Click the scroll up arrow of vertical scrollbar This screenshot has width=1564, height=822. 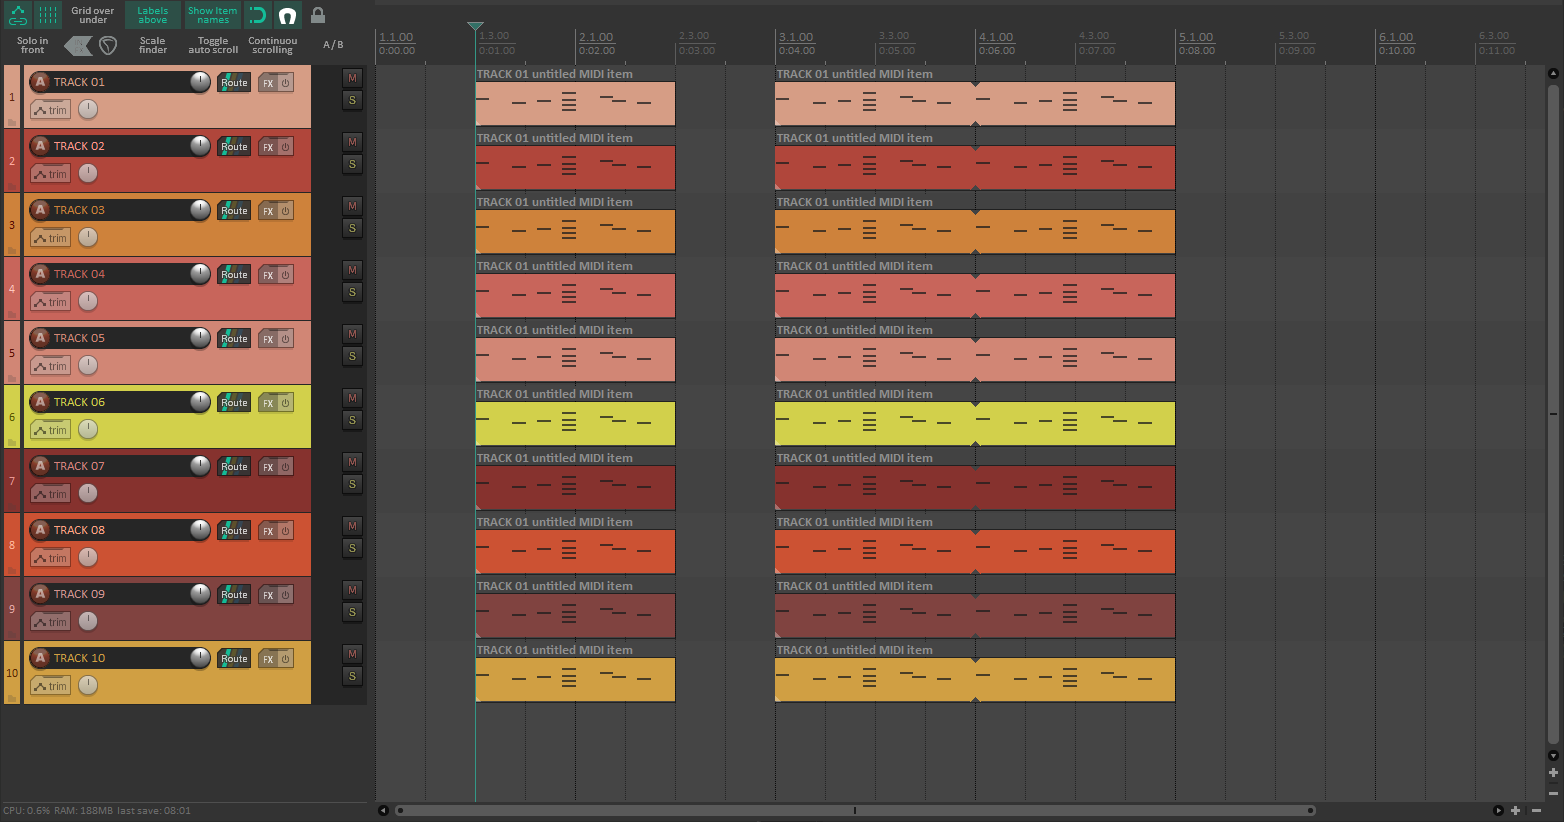[x=1553, y=73]
